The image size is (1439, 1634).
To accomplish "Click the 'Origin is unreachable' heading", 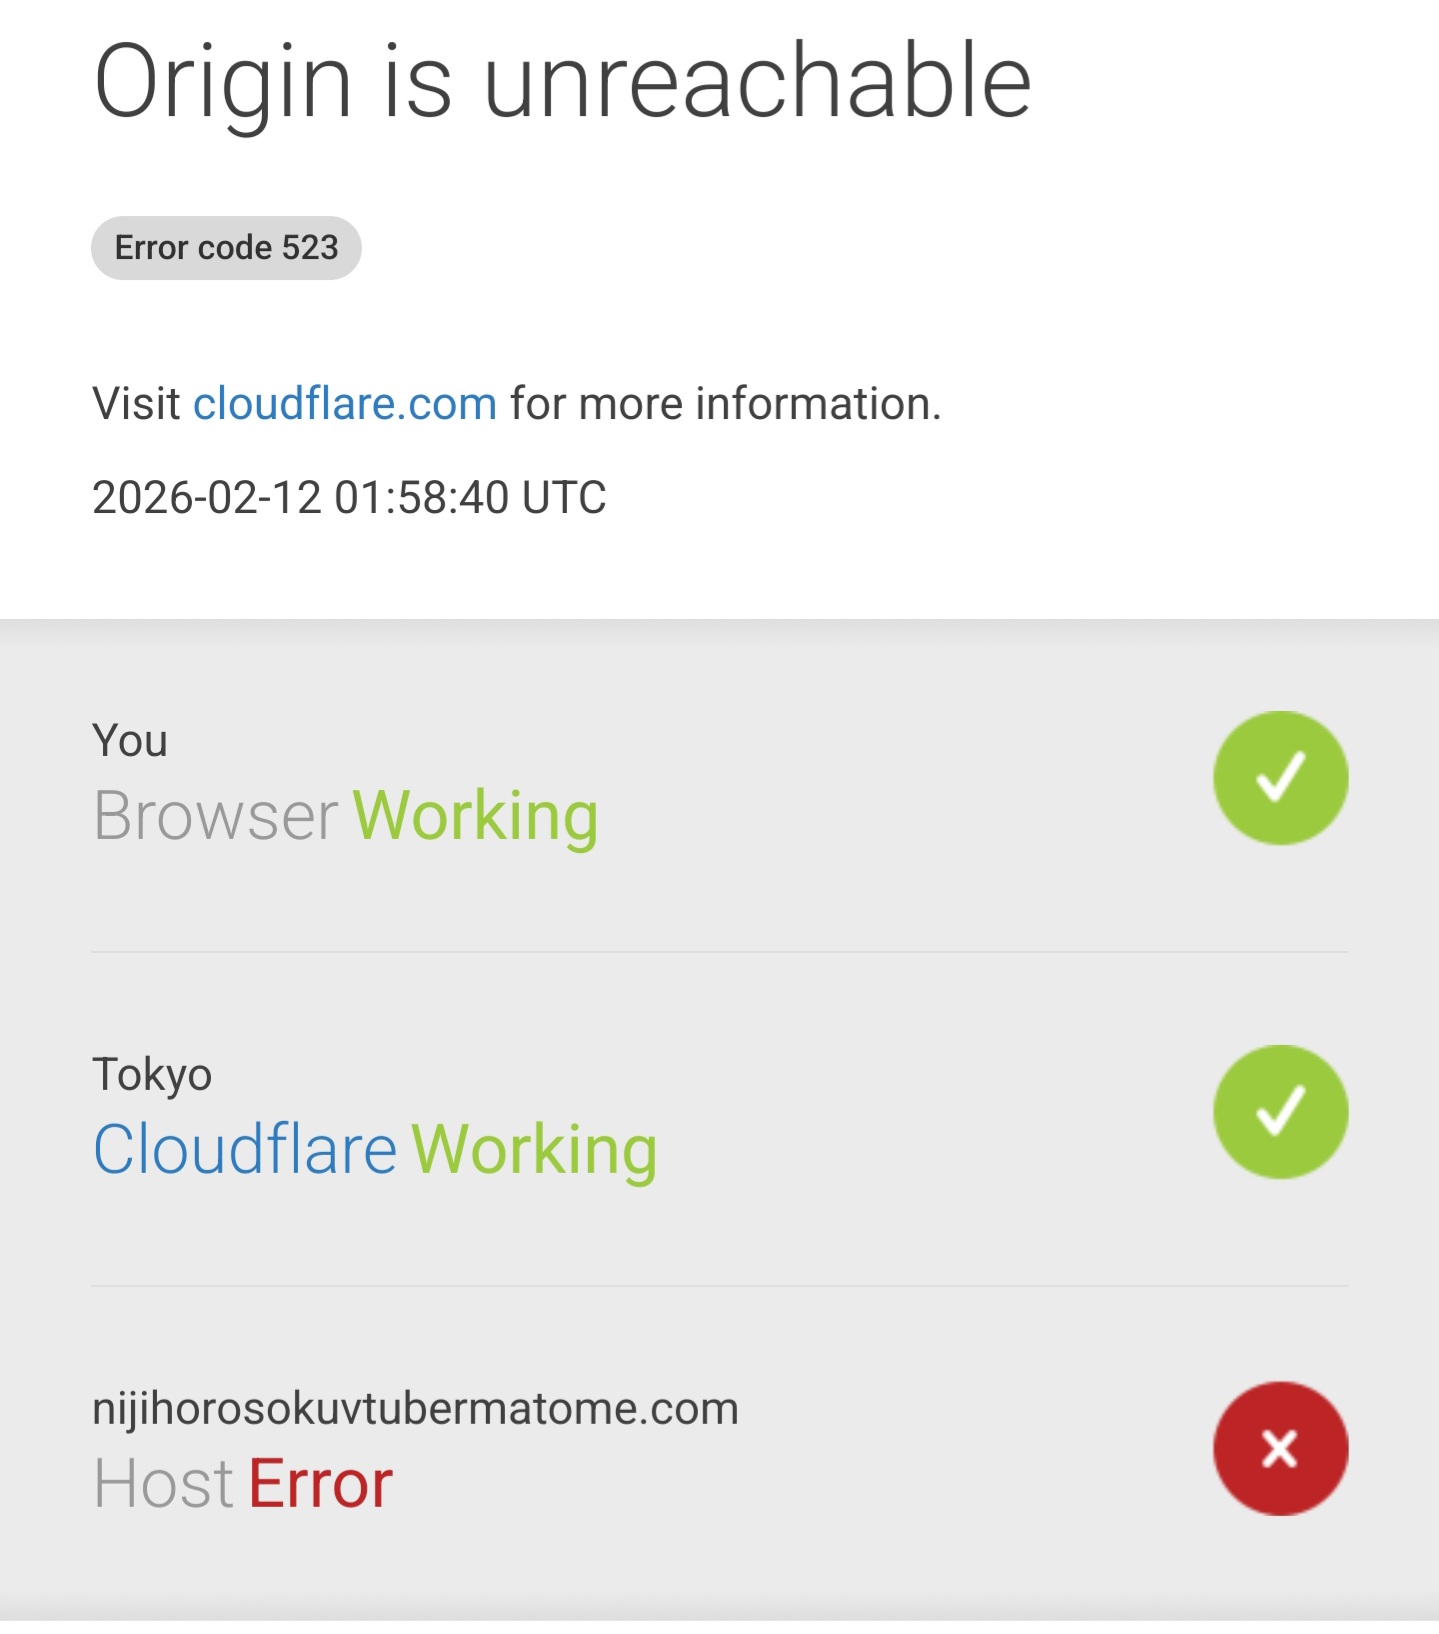I will [562, 82].
